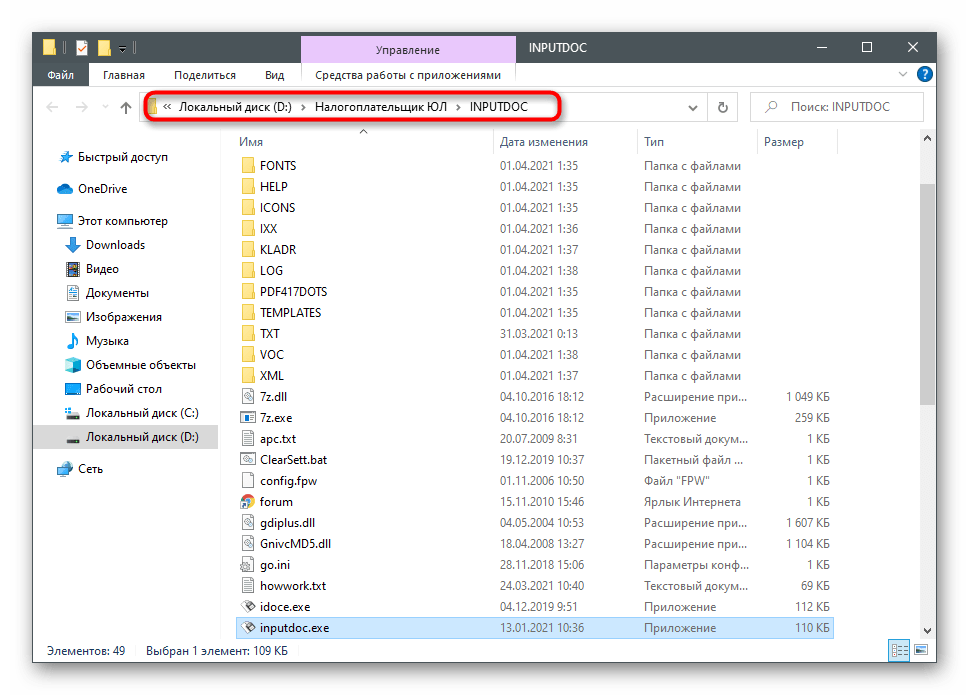Go forward with the right arrow
The image size is (969, 695).
82,107
